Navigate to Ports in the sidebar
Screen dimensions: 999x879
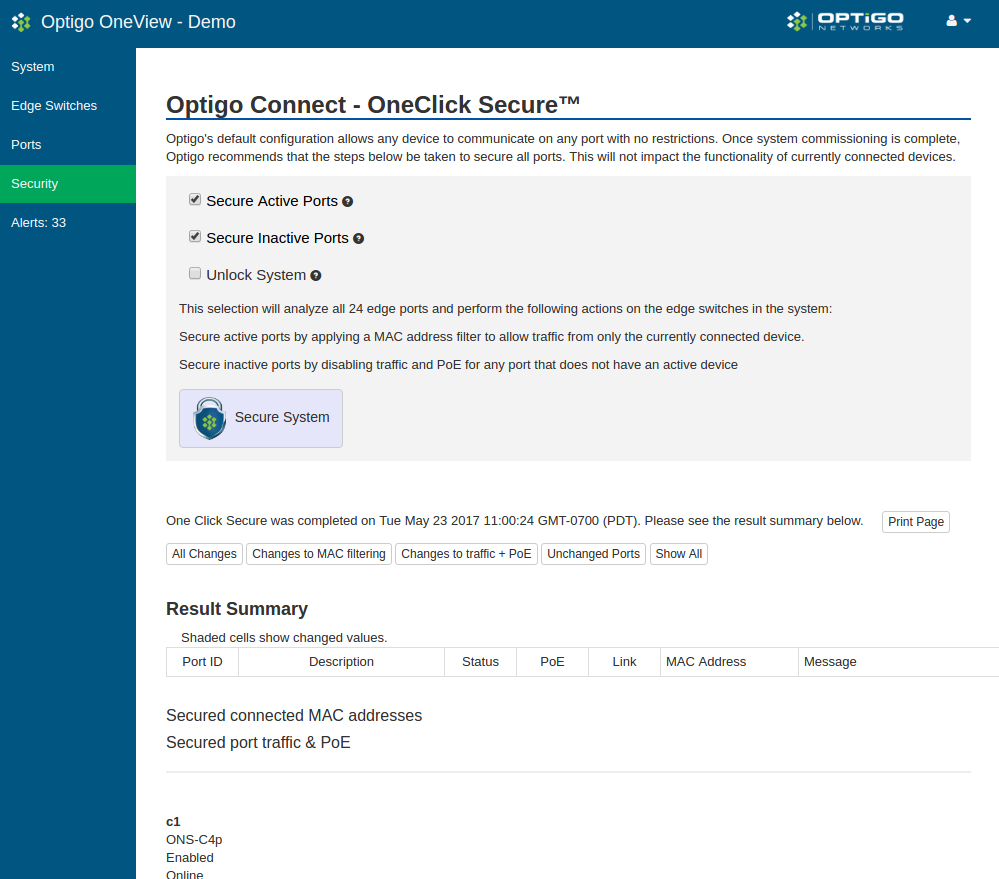click(x=26, y=145)
